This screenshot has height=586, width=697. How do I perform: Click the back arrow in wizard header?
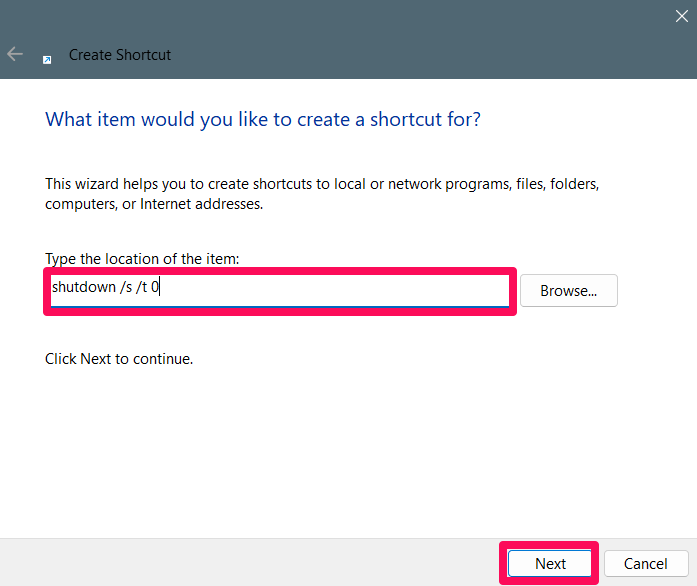(15, 54)
